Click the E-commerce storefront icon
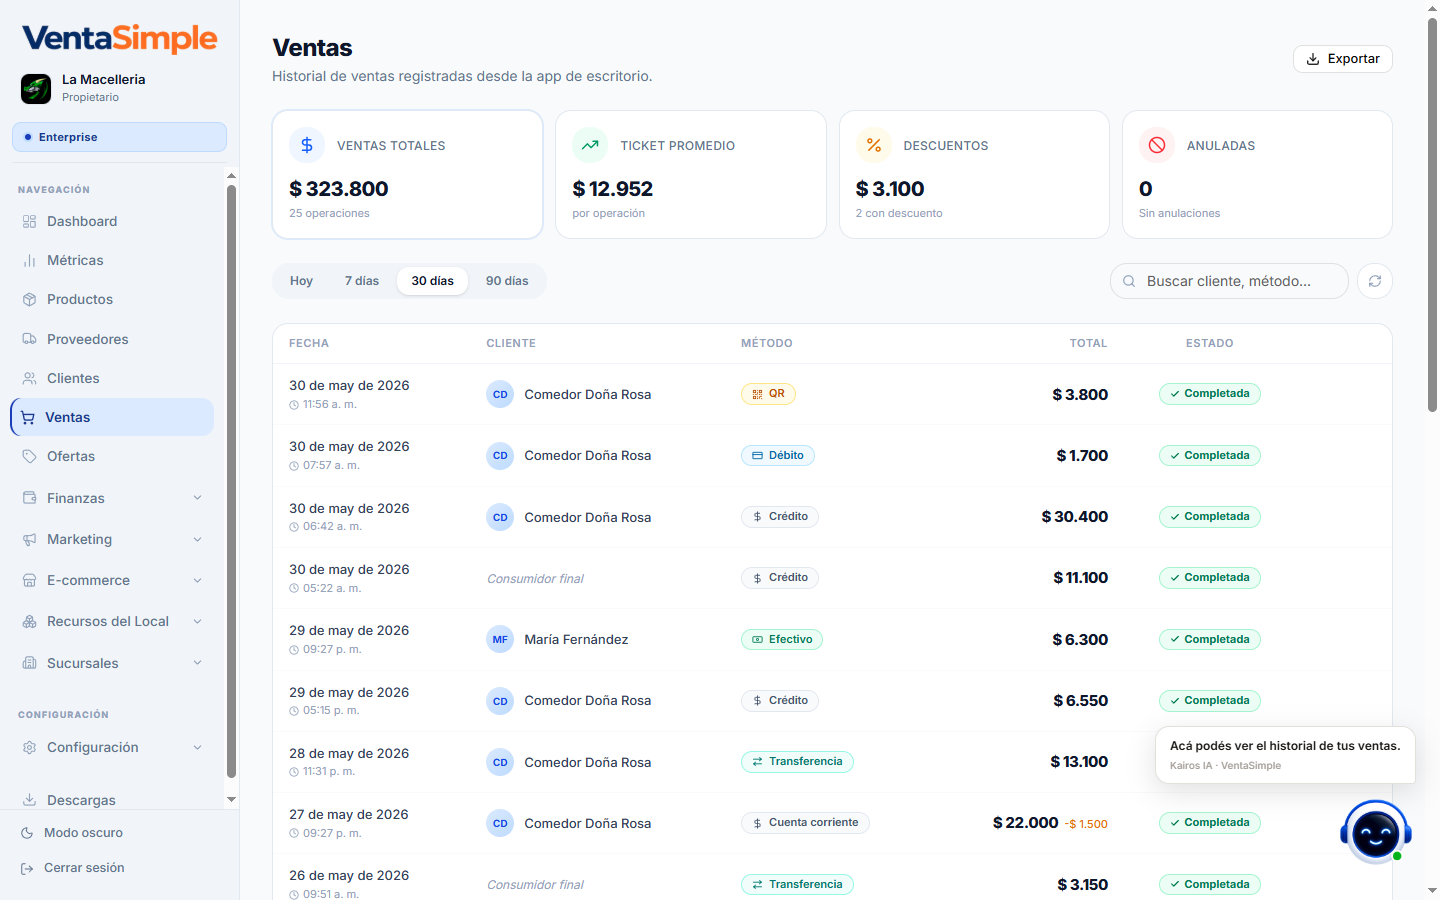Viewport: 1440px width, 900px height. click(x=29, y=580)
